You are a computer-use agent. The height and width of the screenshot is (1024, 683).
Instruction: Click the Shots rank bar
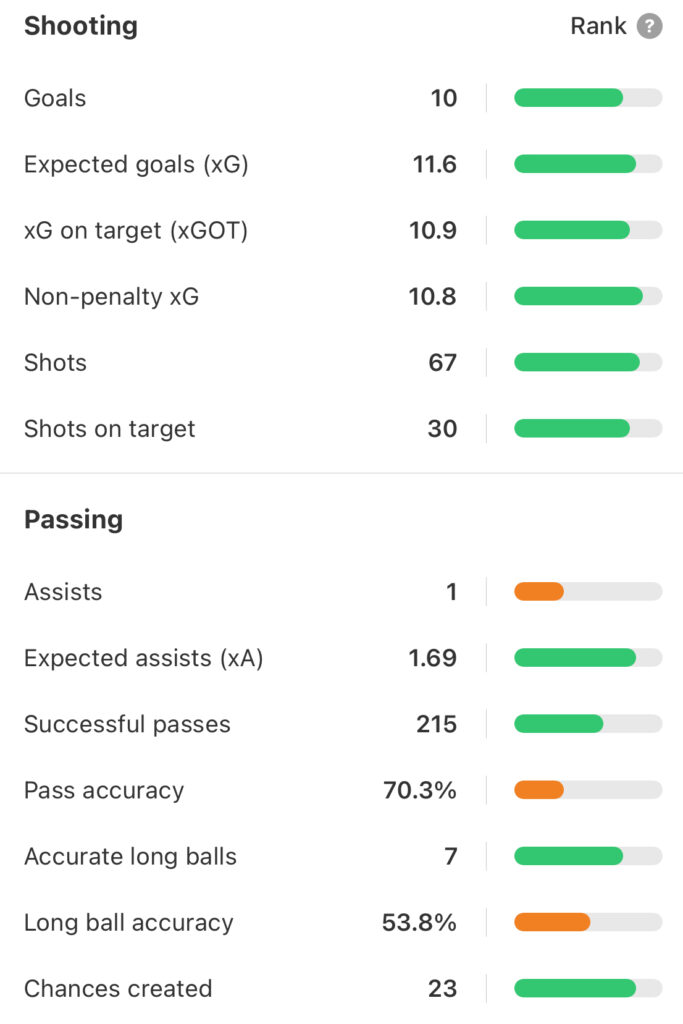pyautogui.click(x=588, y=362)
